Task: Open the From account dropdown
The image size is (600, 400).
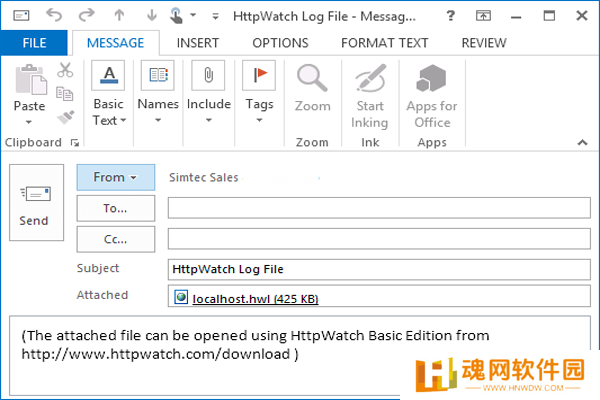Action: pyautogui.click(x=116, y=177)
